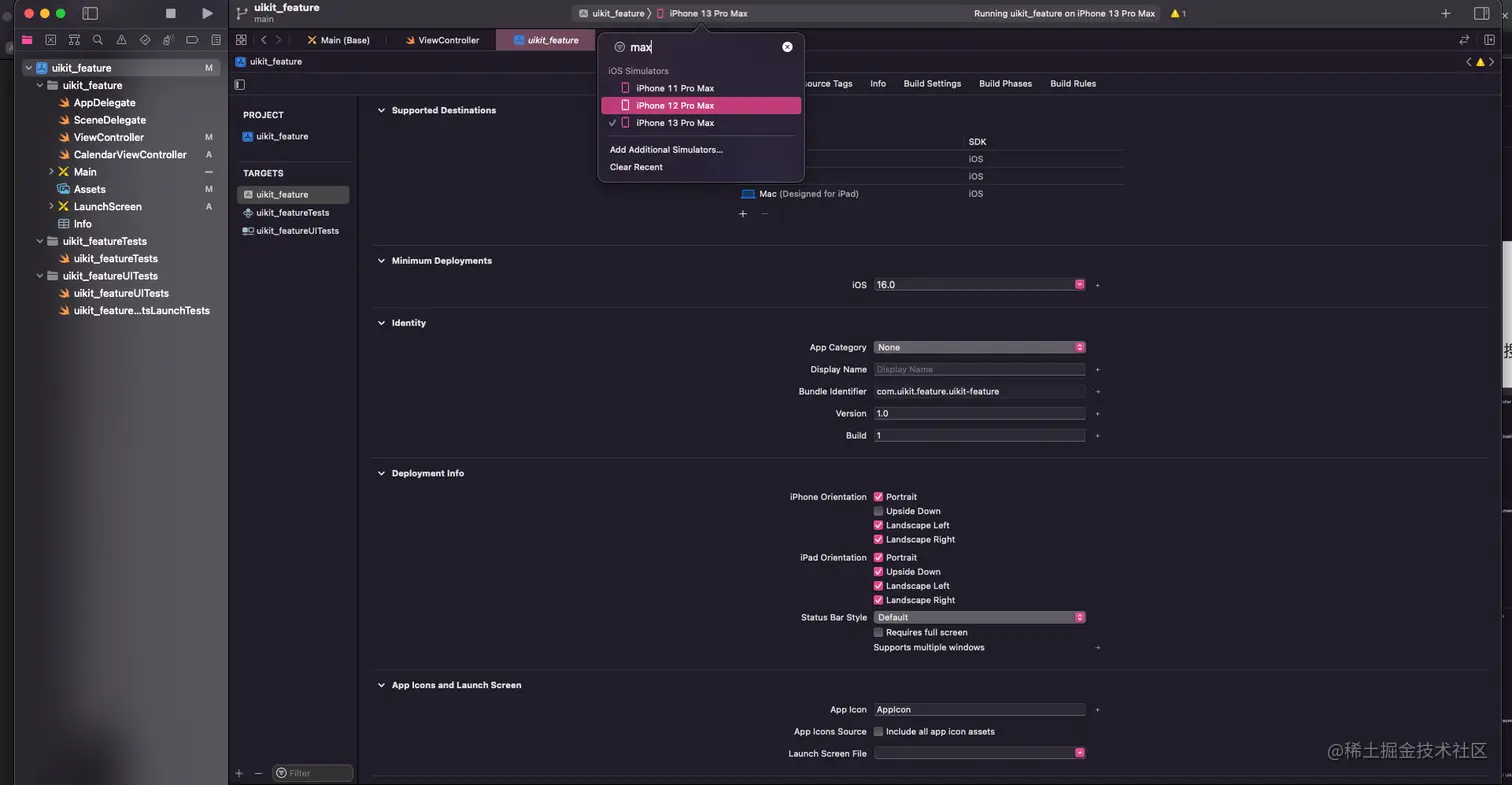
Task: Toggle iPhone Landscape Left checkbox
Action: [878, 525]
